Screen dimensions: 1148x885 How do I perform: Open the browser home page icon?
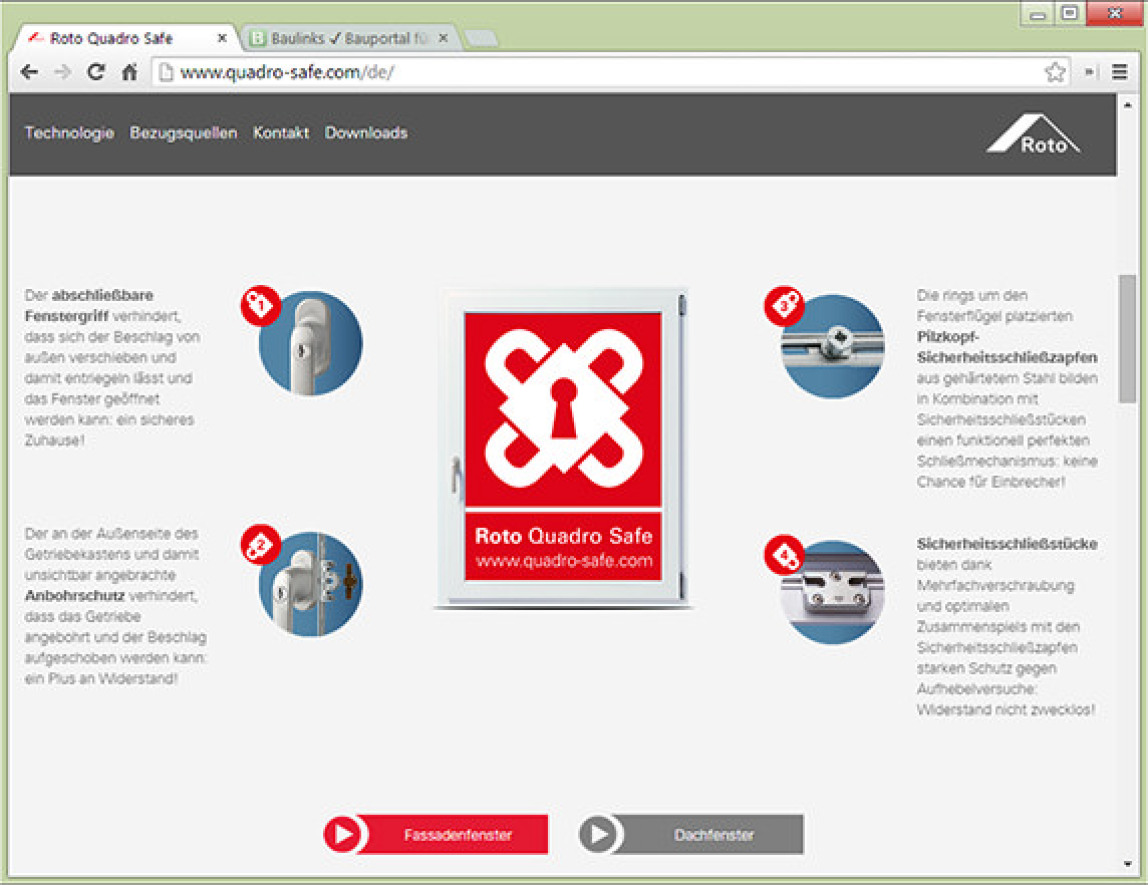click(130, 72)
